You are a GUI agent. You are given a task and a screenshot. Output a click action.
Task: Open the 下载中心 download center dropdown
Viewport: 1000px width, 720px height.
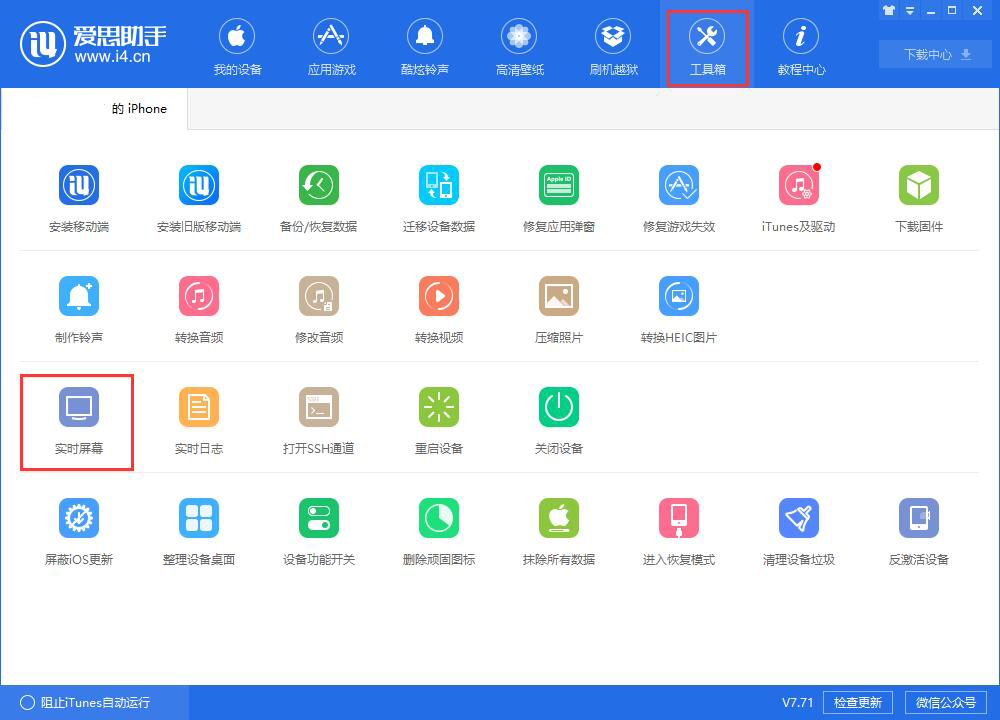tap(934, 55)
